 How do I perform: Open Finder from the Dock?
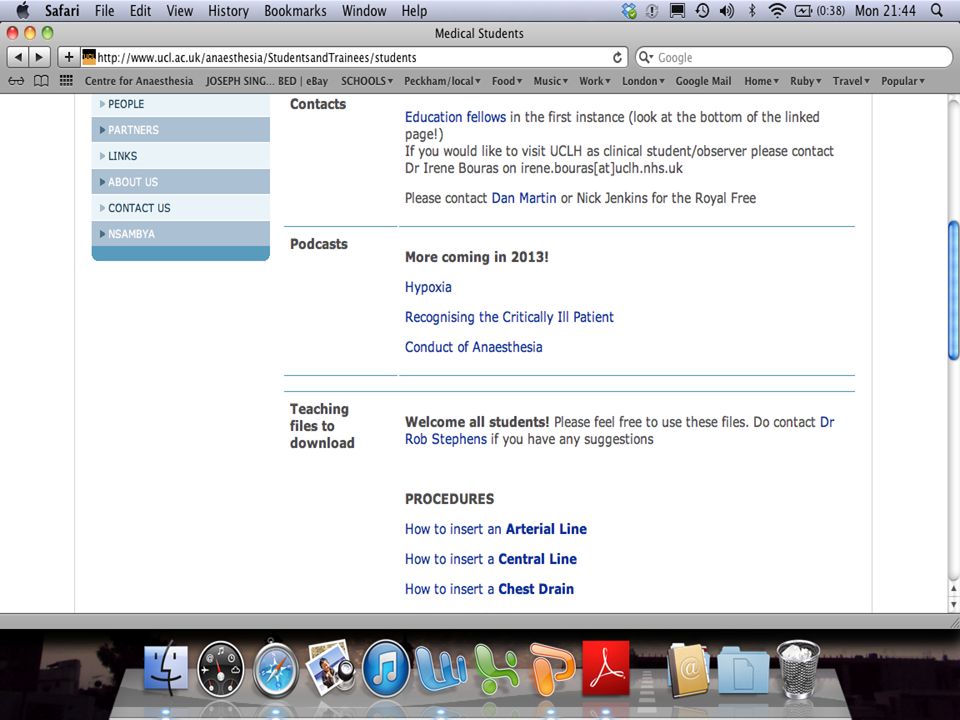pos(166,669)
